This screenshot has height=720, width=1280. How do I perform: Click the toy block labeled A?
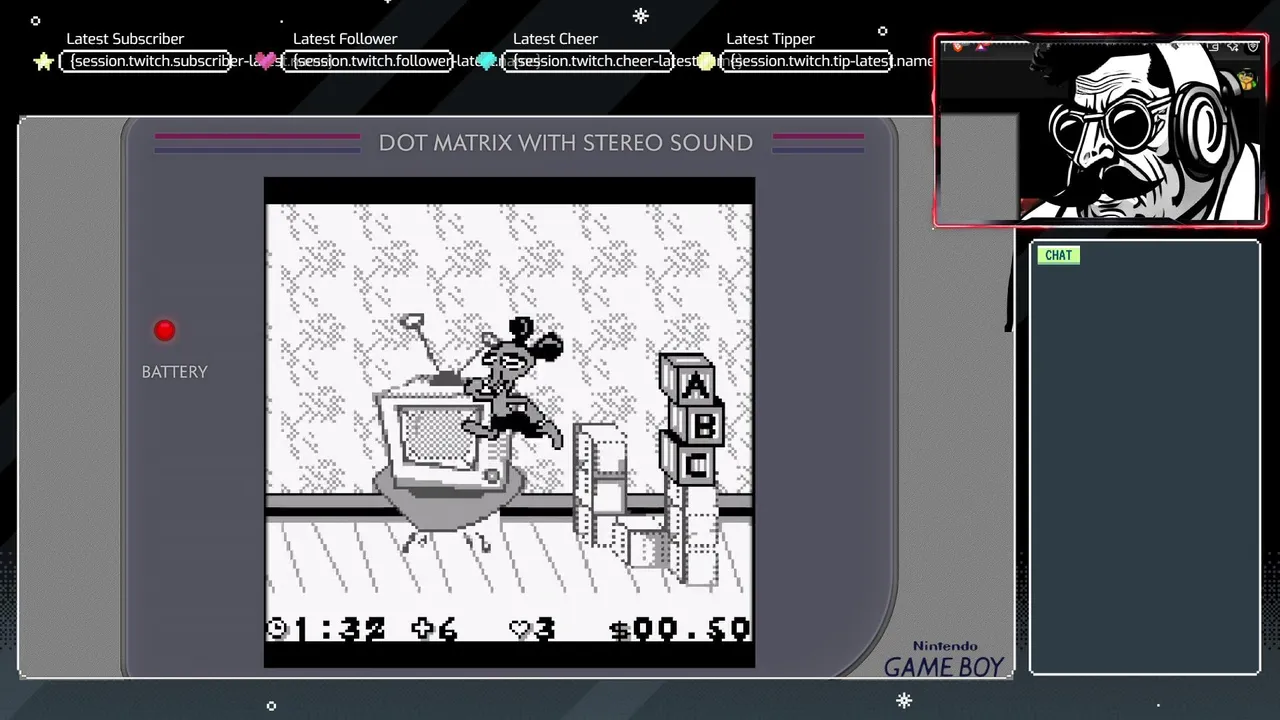[690, 379]
